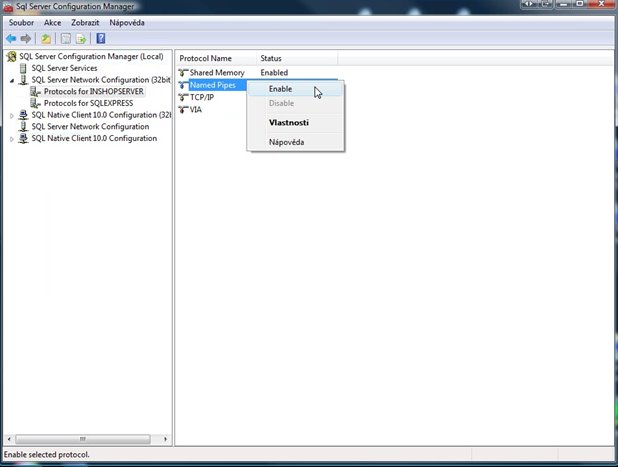Click the tree pane horizontal scrollbar right arrow
Image resolution: width=618 pixels, height=467 pixels.
[x=165, y=439]
